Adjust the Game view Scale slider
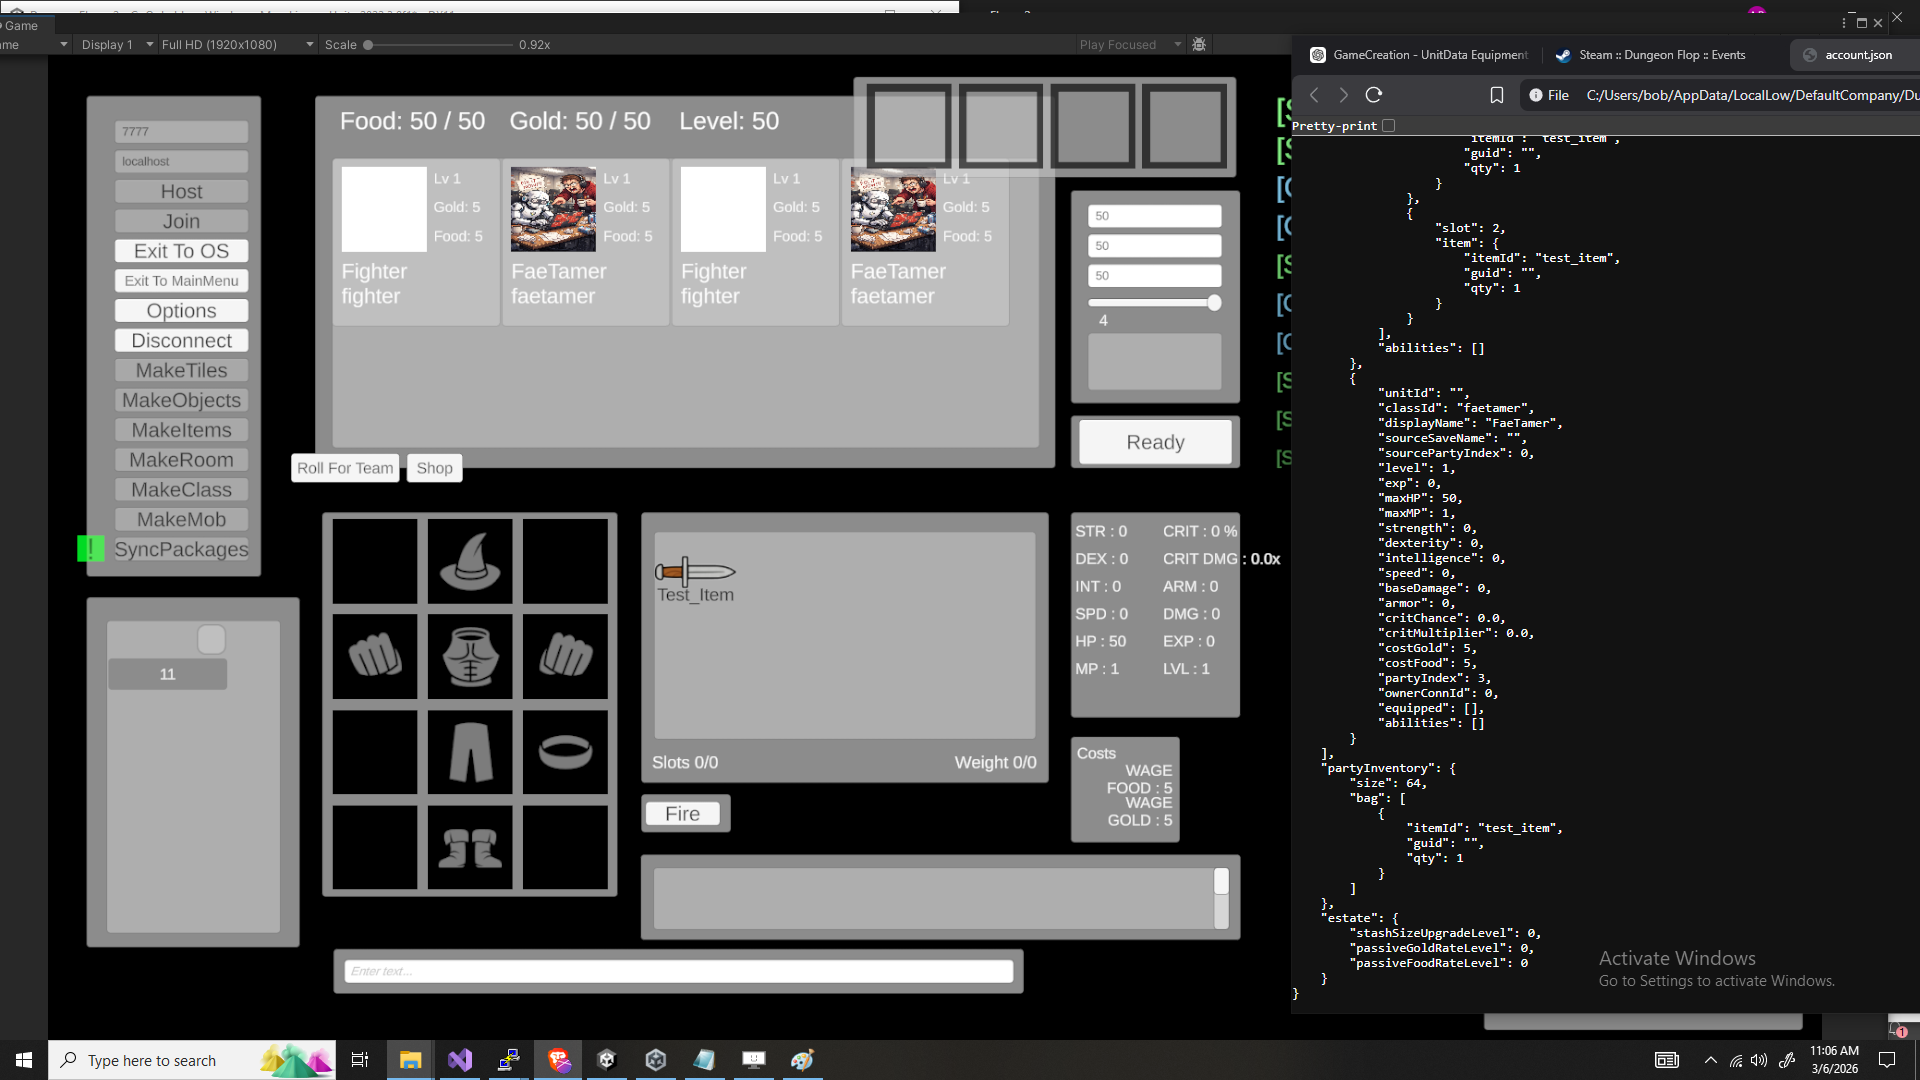The height and width of the screenshot is (1080, 1920). pos(440,45)
